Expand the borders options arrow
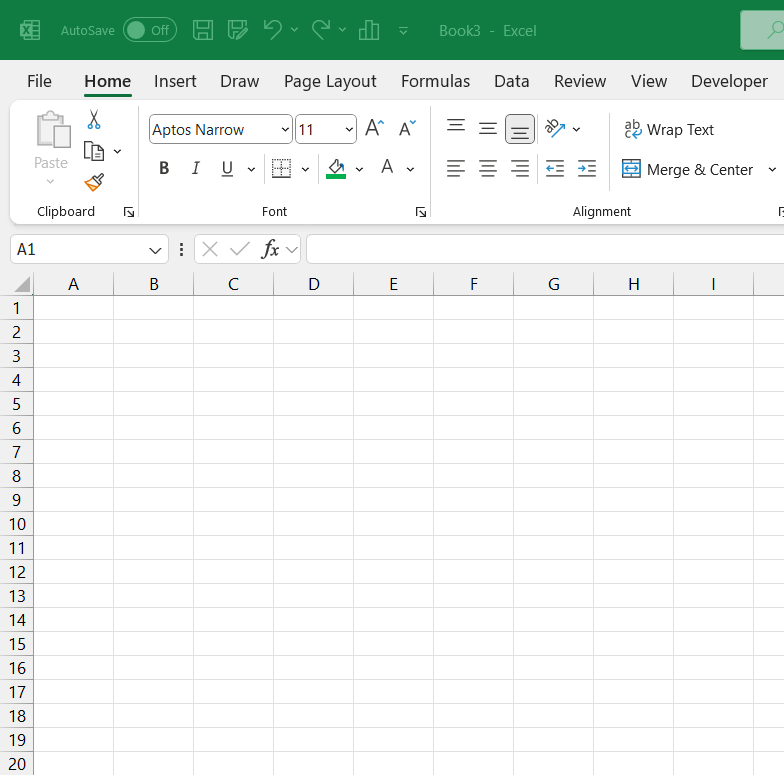The height and width of the screenshot is (775, 784). (306, 170)
